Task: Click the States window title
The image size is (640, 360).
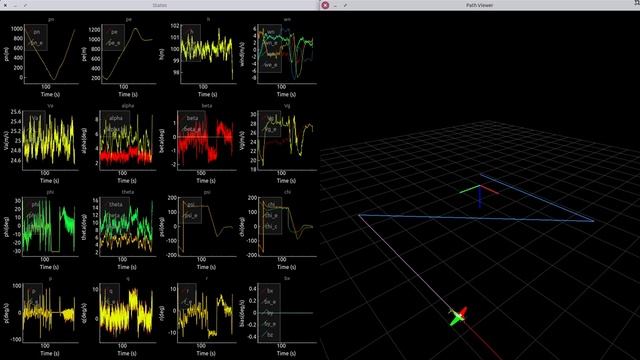Action: tap(159, 5)
